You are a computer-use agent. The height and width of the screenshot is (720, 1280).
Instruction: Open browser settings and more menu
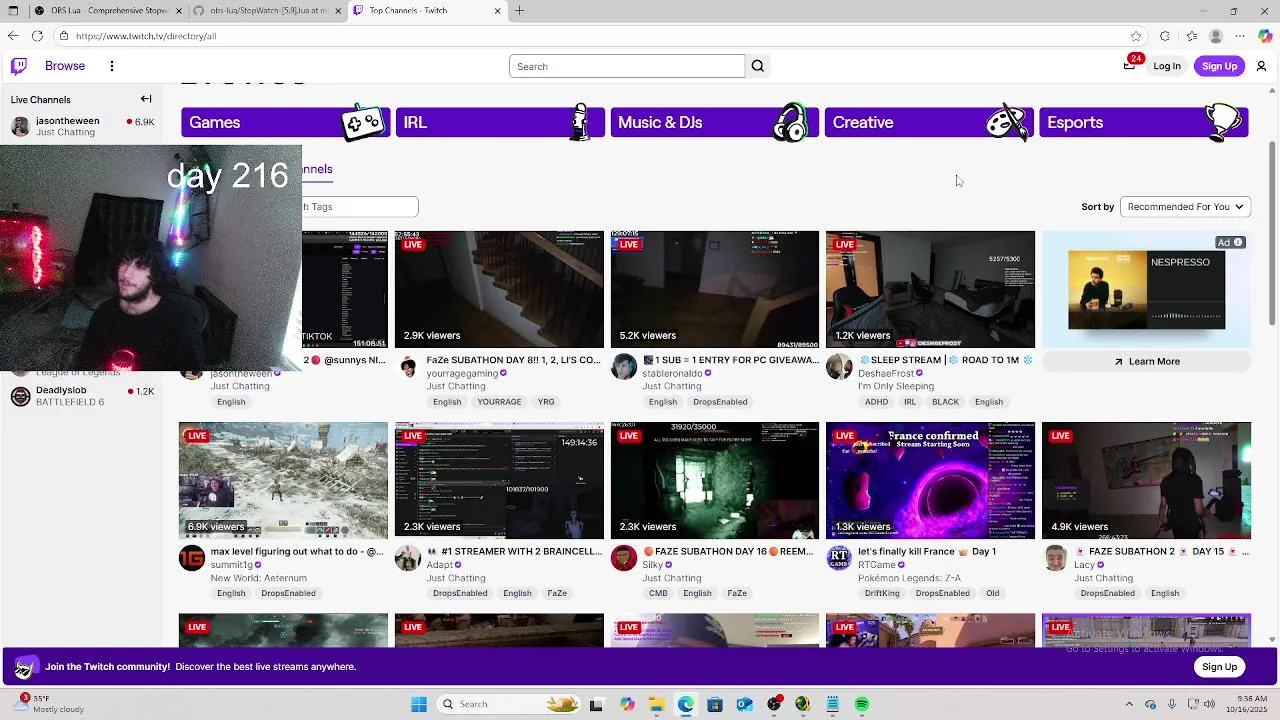1240,36
